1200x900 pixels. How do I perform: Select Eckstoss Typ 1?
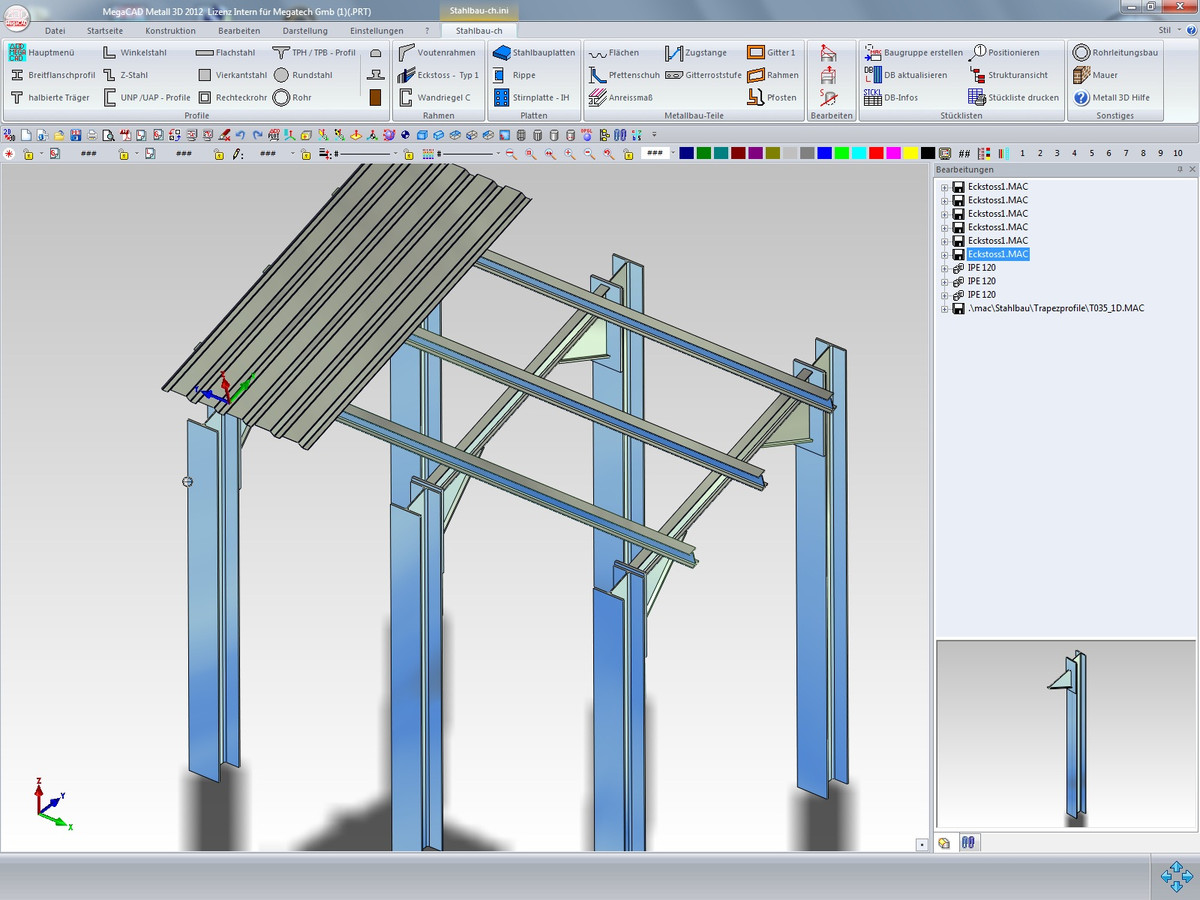click(x=438, y=75)
